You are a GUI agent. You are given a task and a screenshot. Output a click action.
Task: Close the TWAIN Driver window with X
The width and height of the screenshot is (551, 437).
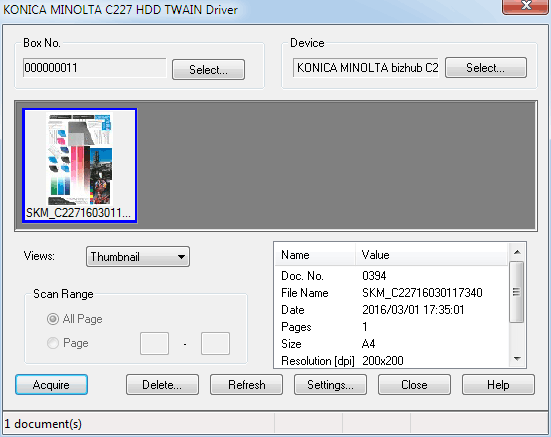(526, 6)
